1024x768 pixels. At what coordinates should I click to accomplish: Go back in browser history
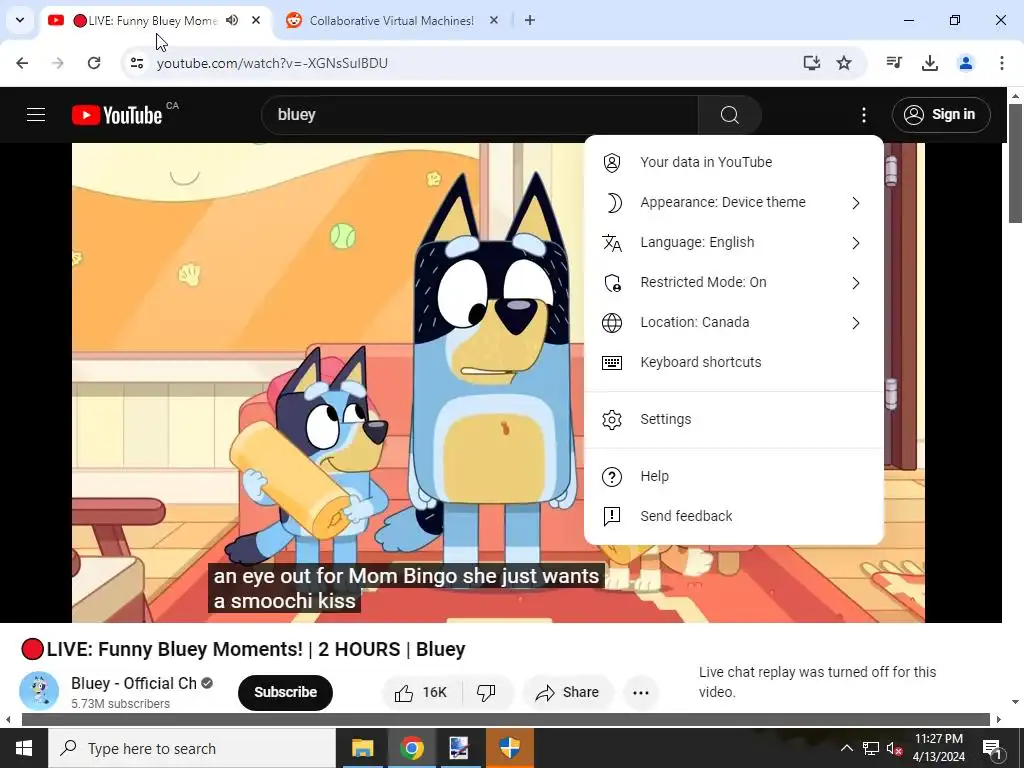[22, 63]
